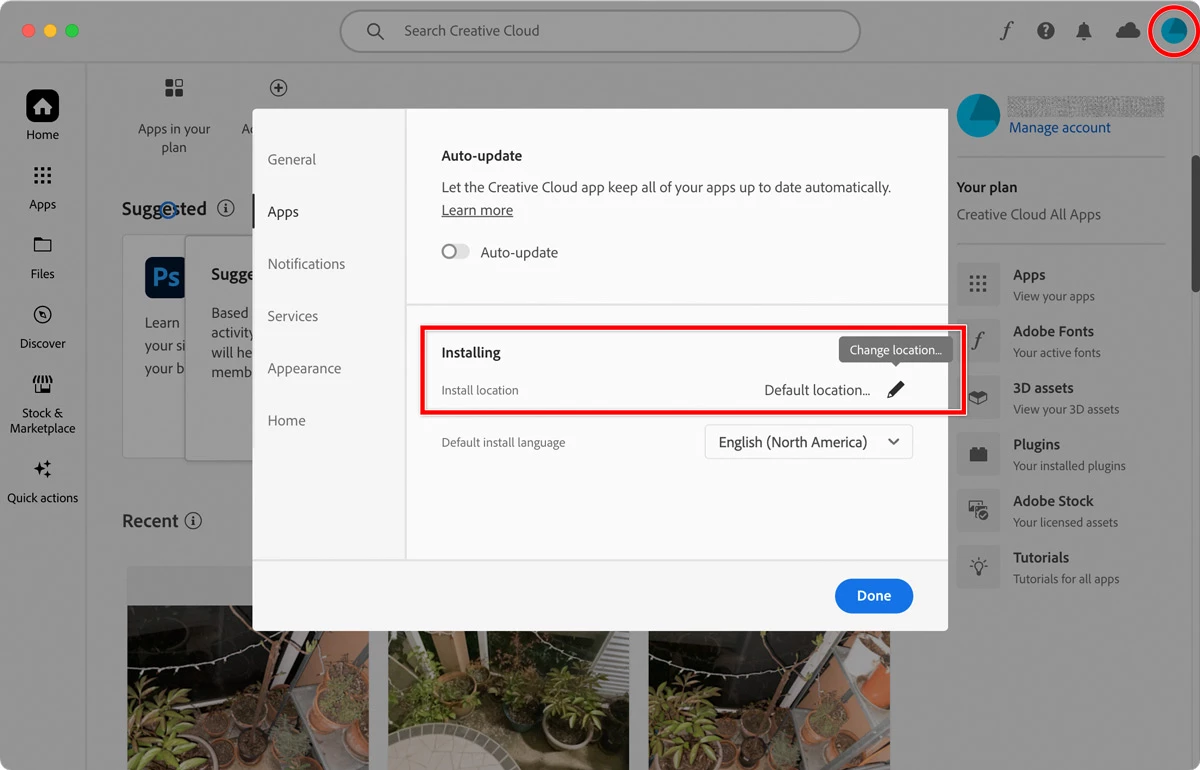The height and width of the screenshot is (770, 1200).
Task: Click the Photoshop Ps icon in Suggested
Action: (x=165, y=277)
